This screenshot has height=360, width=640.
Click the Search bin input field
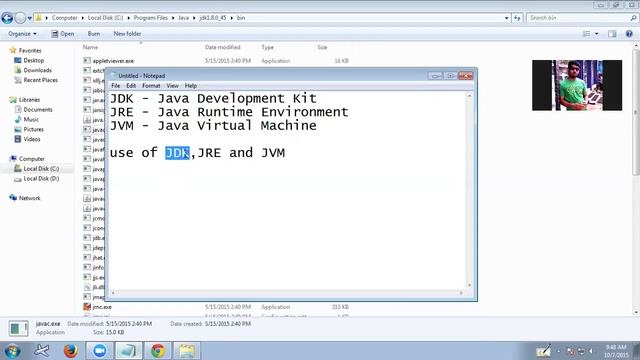click(578, 18)
